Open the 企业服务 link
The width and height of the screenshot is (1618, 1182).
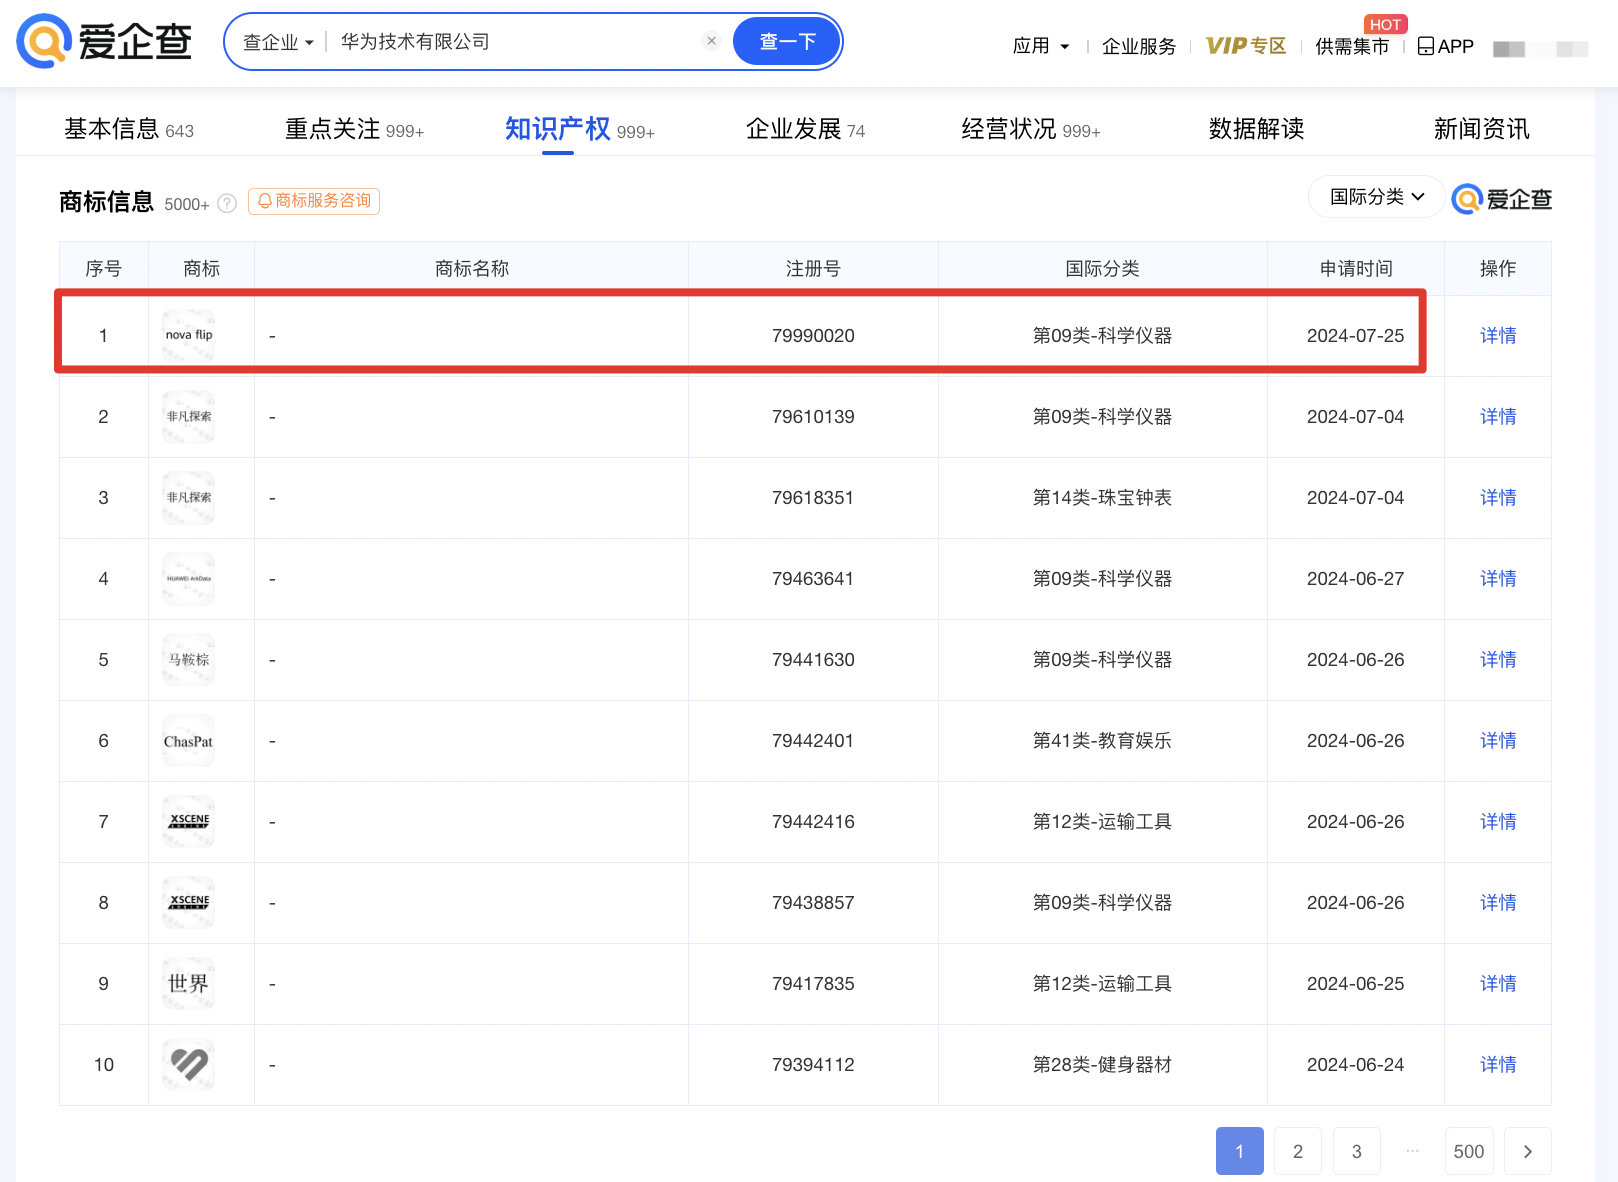coord(1138,46)
